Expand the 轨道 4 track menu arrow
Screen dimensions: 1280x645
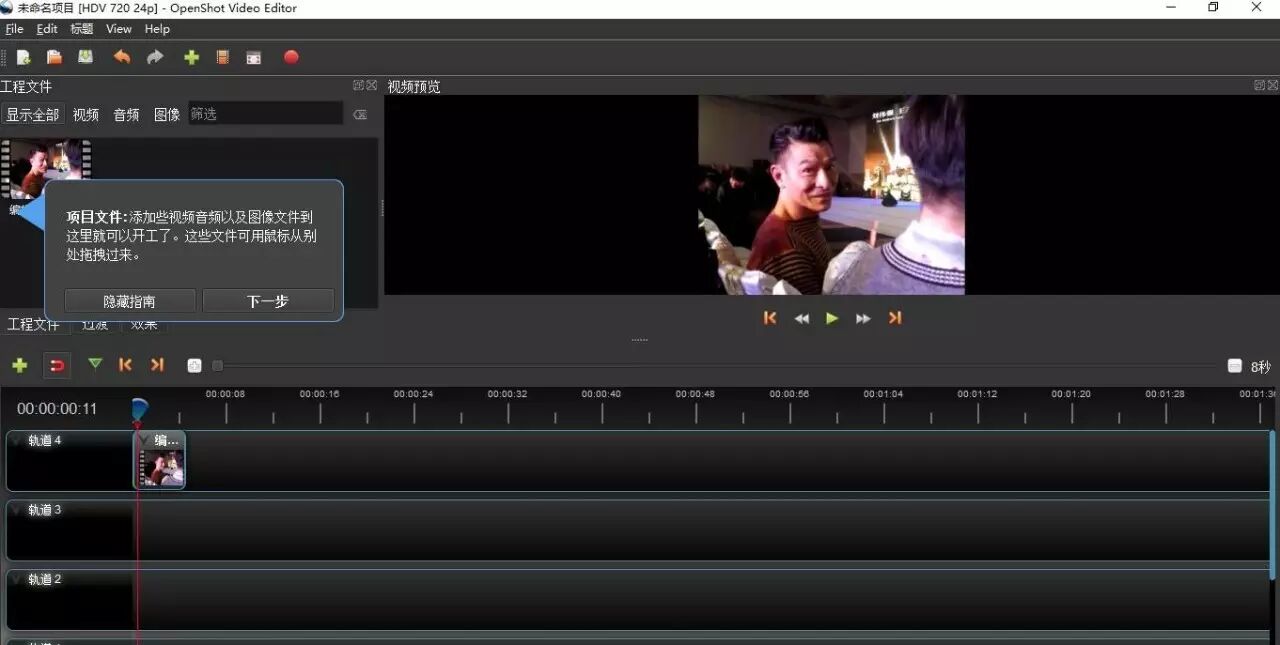pyautogui.click(x=17, y=441)
